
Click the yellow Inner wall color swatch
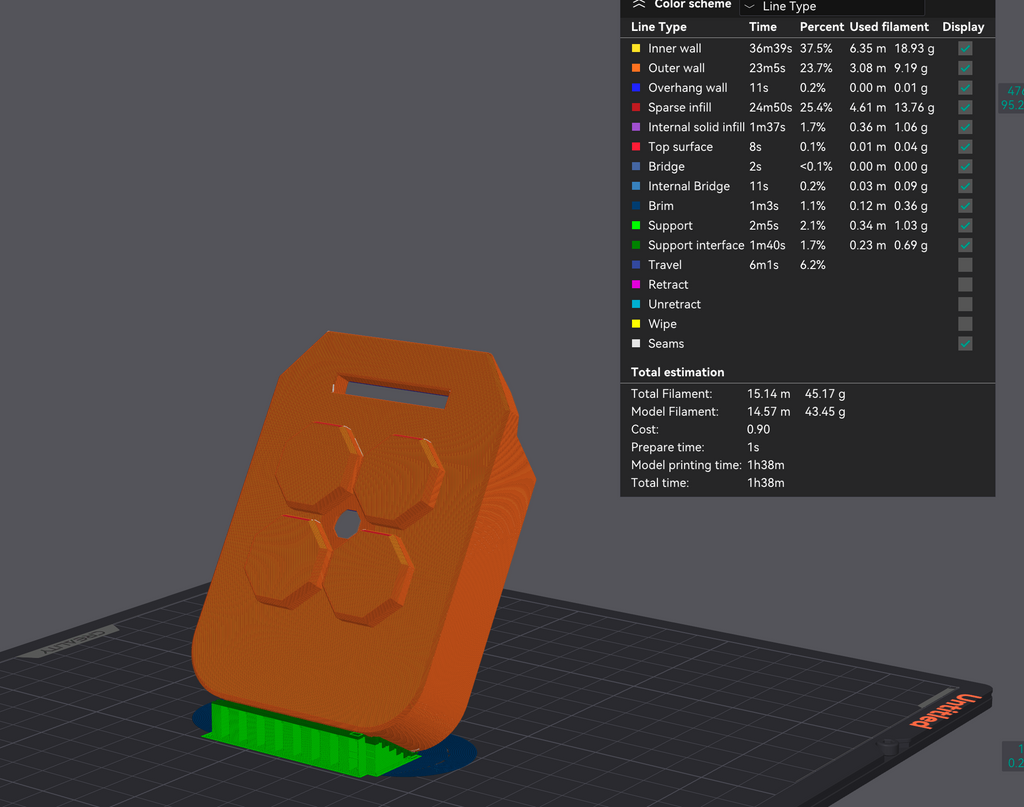[x=636, y=48]
